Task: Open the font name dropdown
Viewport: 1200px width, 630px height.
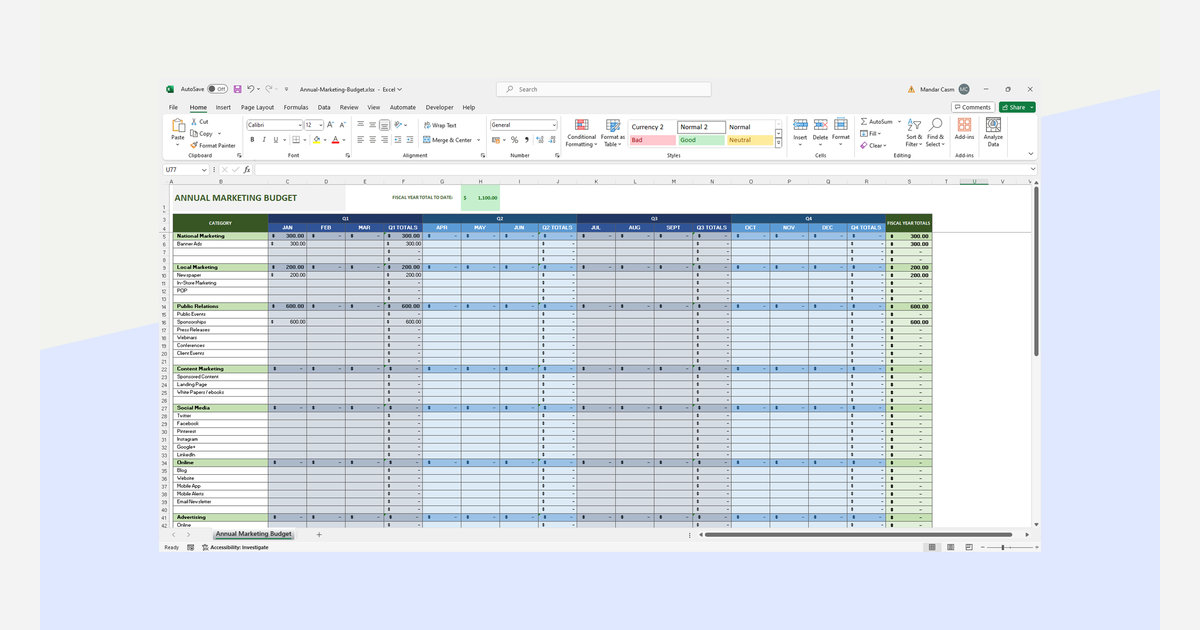Action: click(299, 125)
